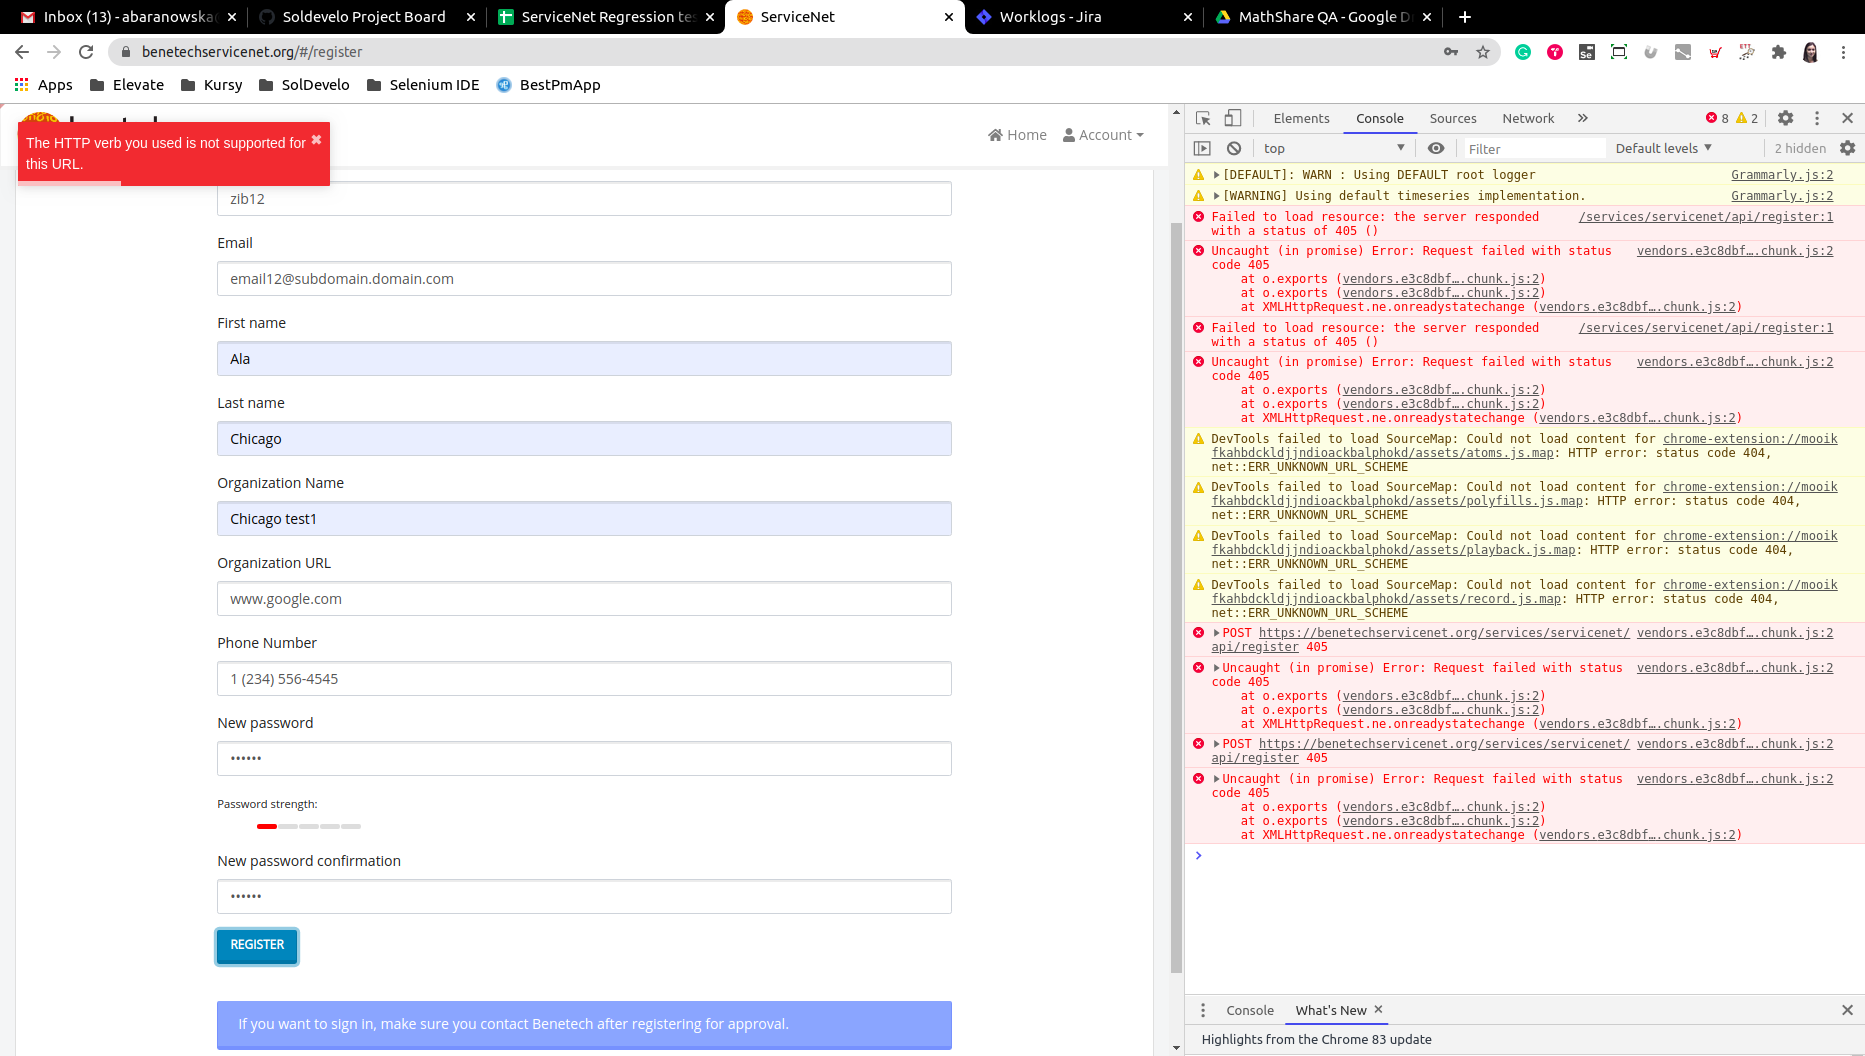The height and width of the screenshot is (1056, 1865).
Task: Open the DevTools three-dot customize menu
Action: [x=1817, y=118]
